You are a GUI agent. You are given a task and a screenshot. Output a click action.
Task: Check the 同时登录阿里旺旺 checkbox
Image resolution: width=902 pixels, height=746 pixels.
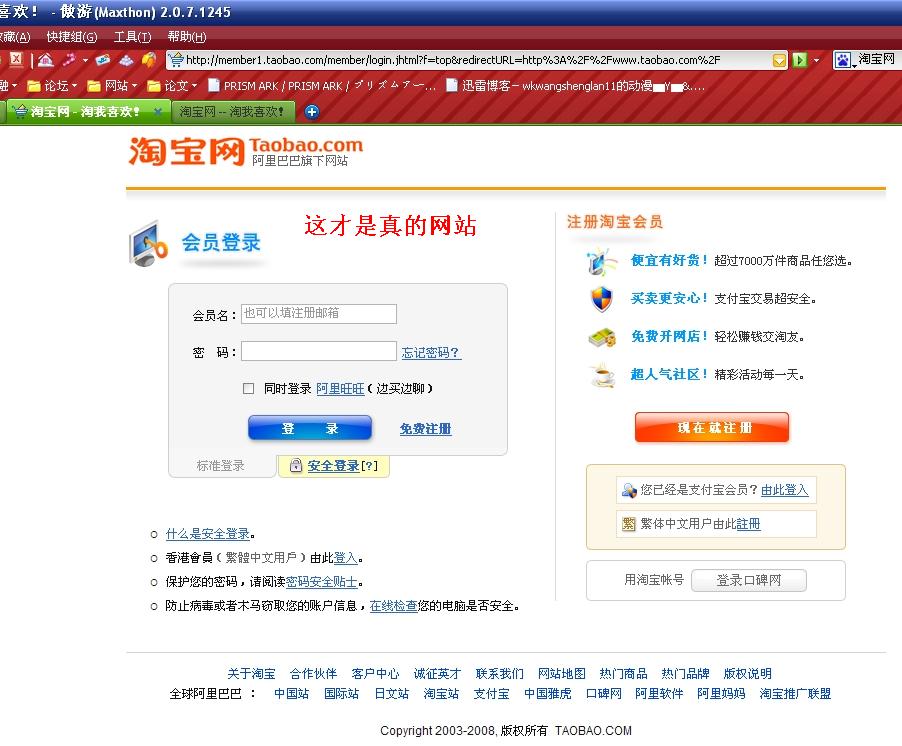click(249, 389)
